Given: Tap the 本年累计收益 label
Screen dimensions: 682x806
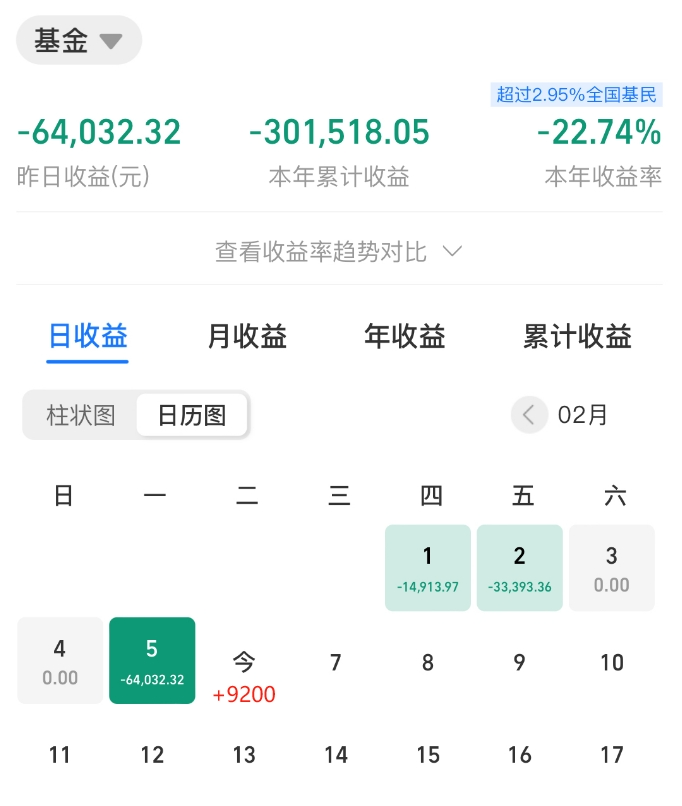Looking at the screenshot, I should (339, 177).
